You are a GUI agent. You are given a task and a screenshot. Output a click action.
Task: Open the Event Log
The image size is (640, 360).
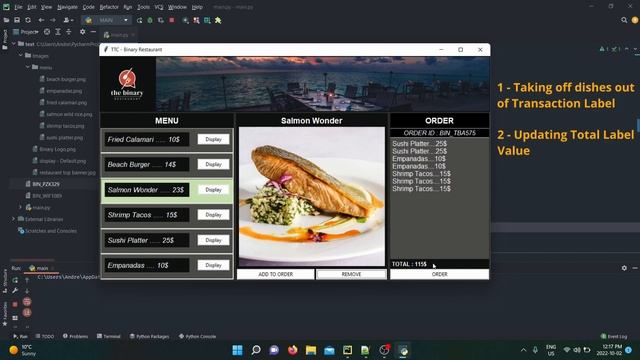click(x=614, y=336)
